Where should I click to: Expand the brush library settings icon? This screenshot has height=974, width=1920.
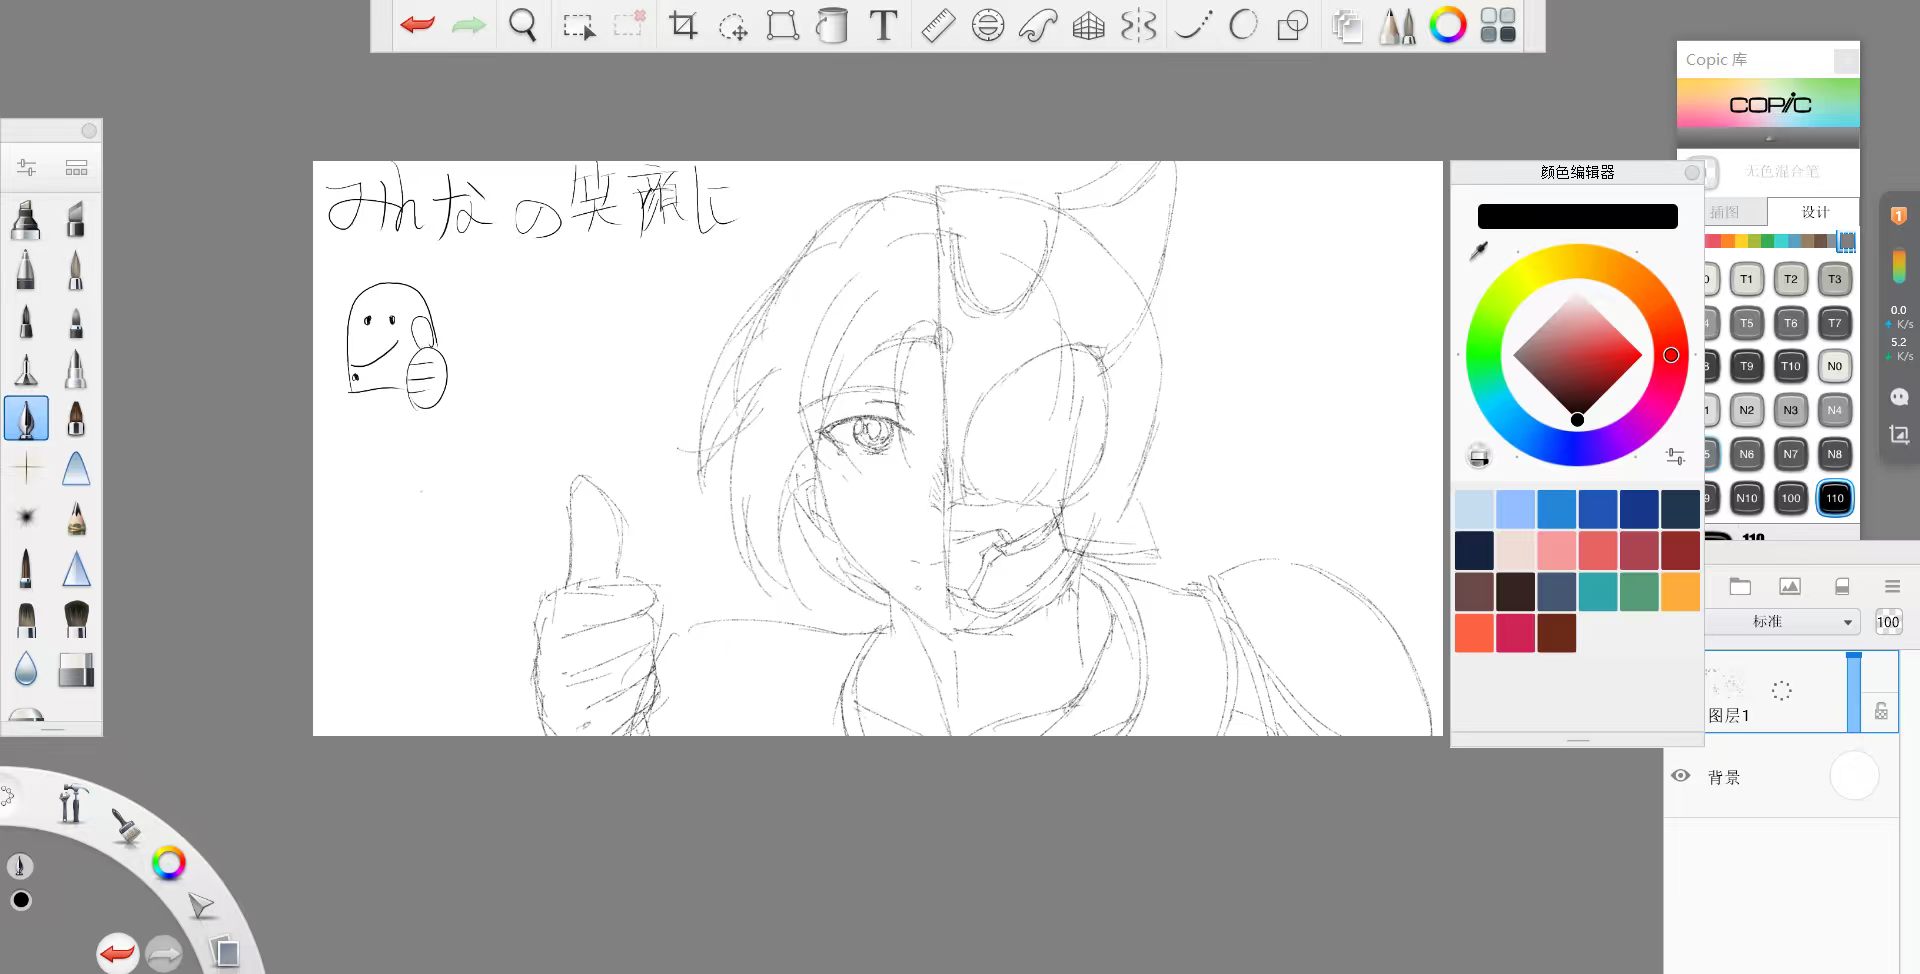27,167
